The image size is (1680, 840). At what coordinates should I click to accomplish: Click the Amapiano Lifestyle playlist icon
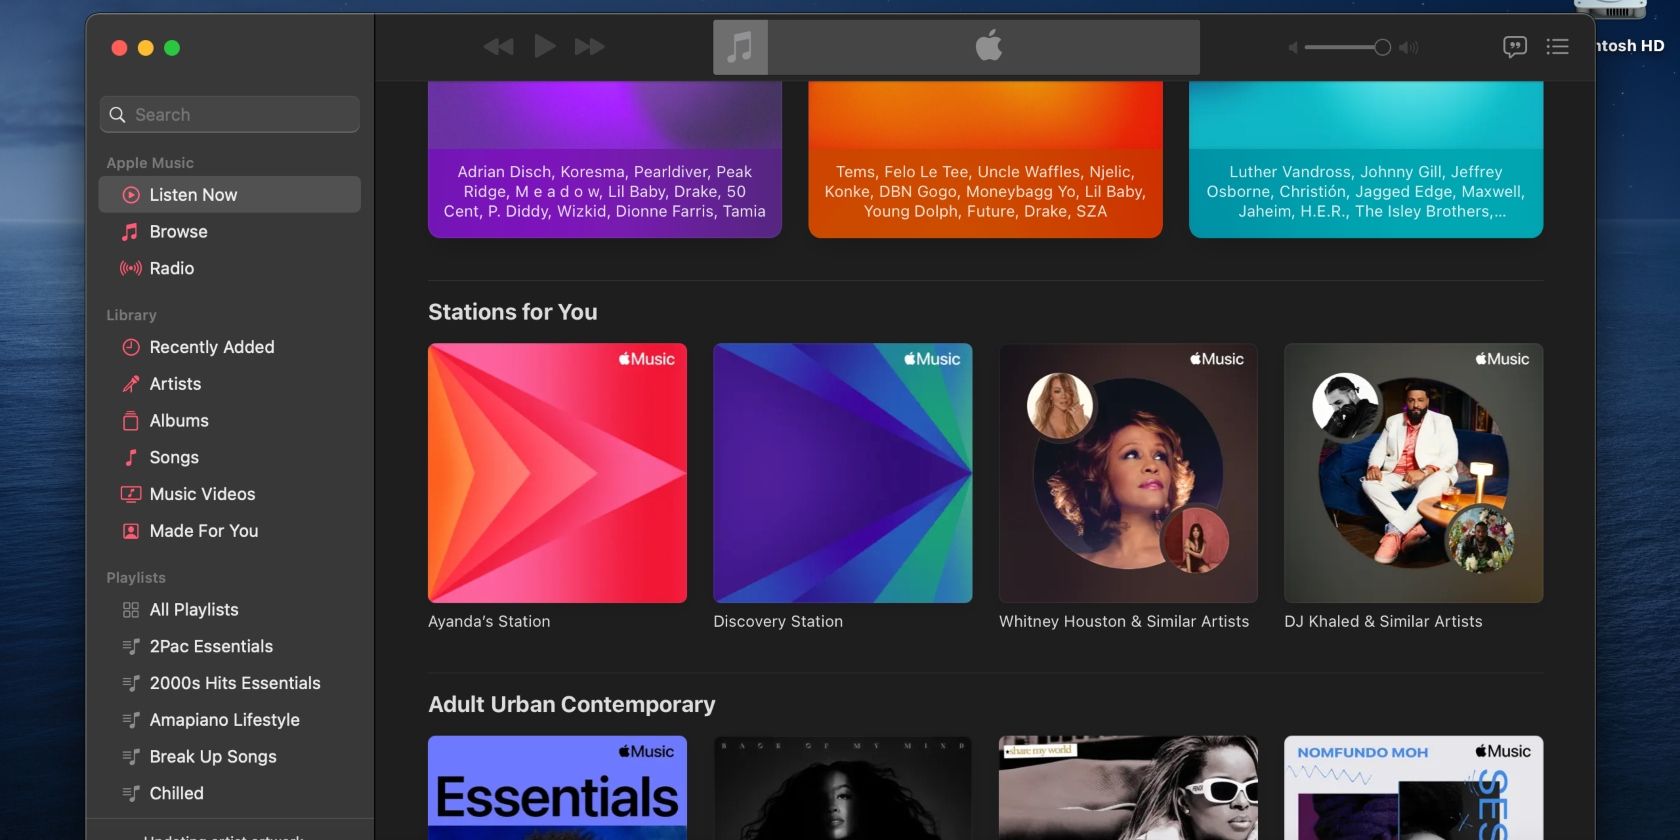click(x=131, y=720)
